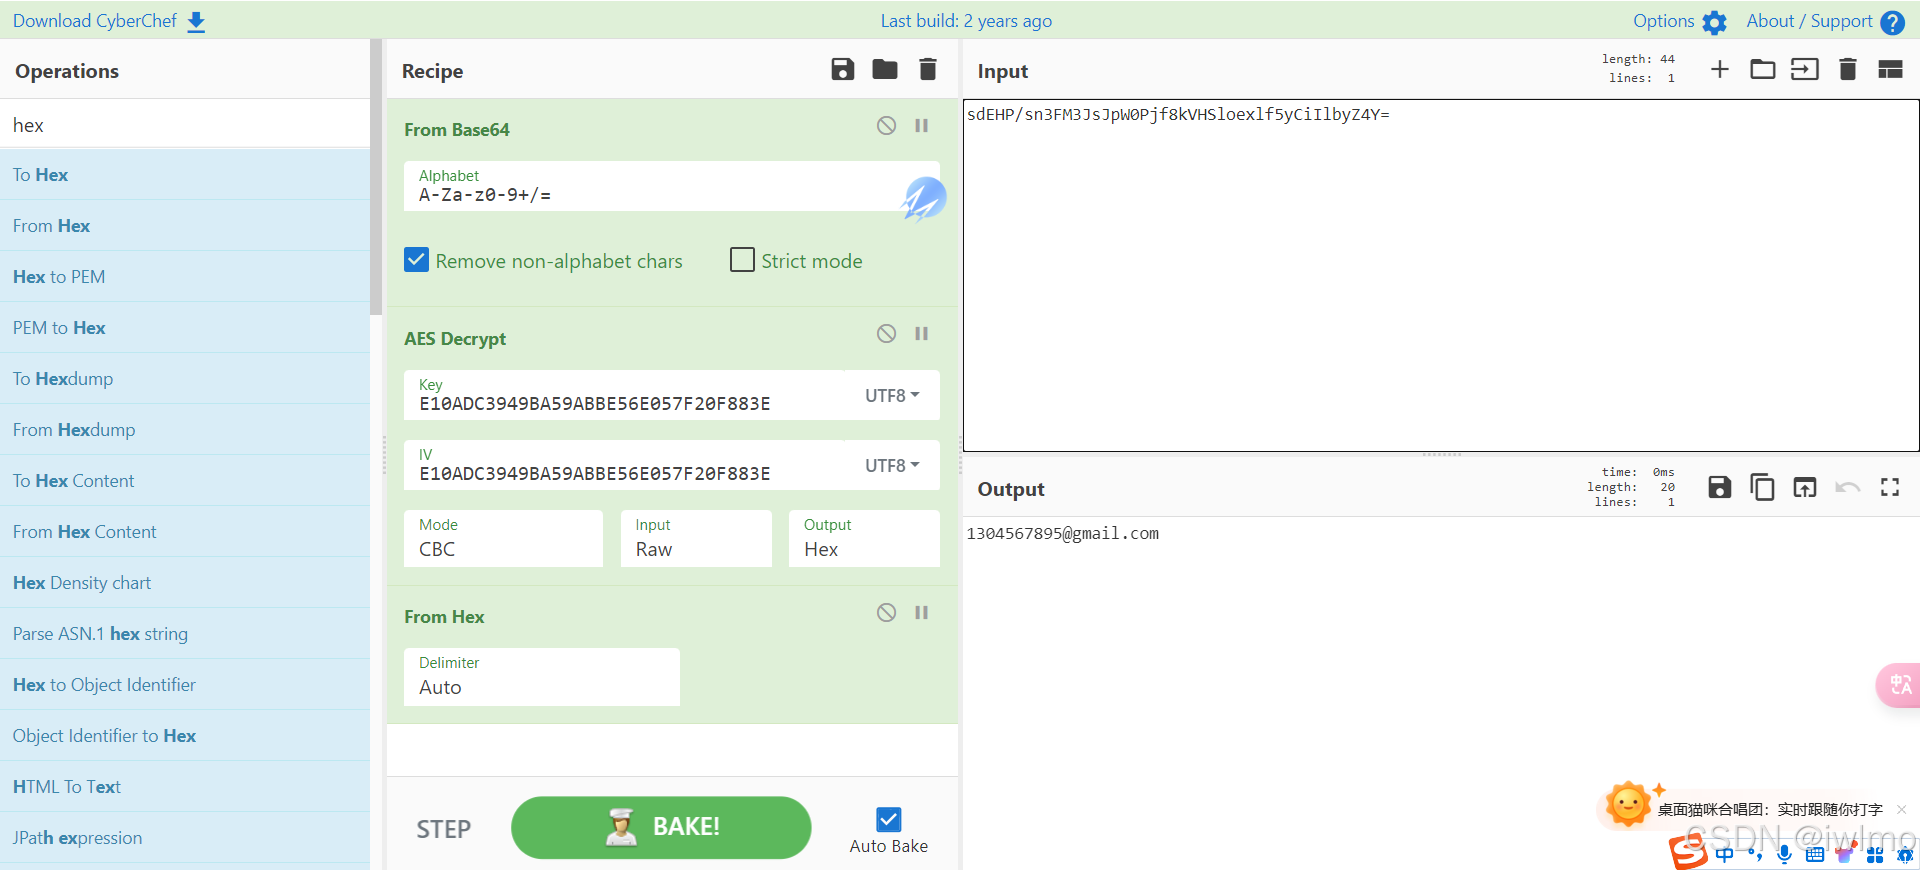The height and width of the screenshot is (870, 1920).
Task: Select Object Identifier to Hex operation
Action: (x=185, y=736)
